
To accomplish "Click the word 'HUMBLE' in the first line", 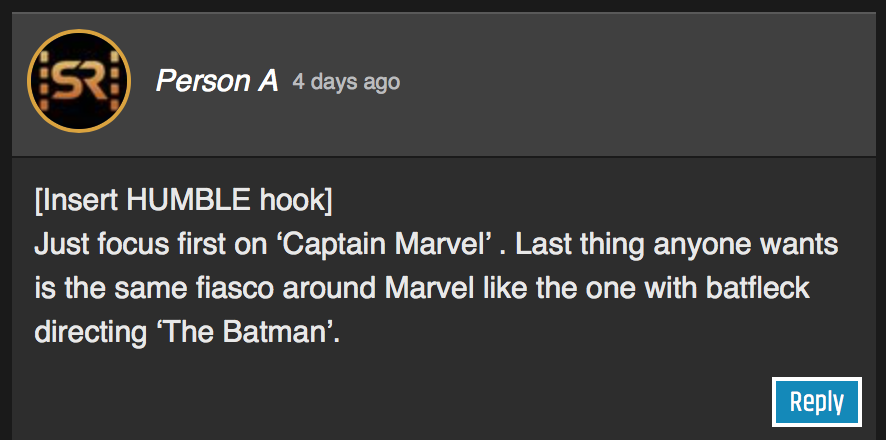I will coord(189,200).
